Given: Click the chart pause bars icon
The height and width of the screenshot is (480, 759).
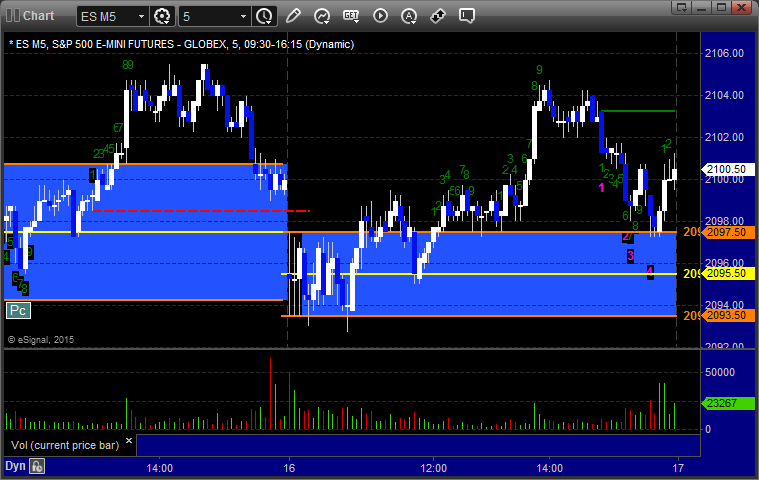Looking at the screenshot, I should point(13,15).
